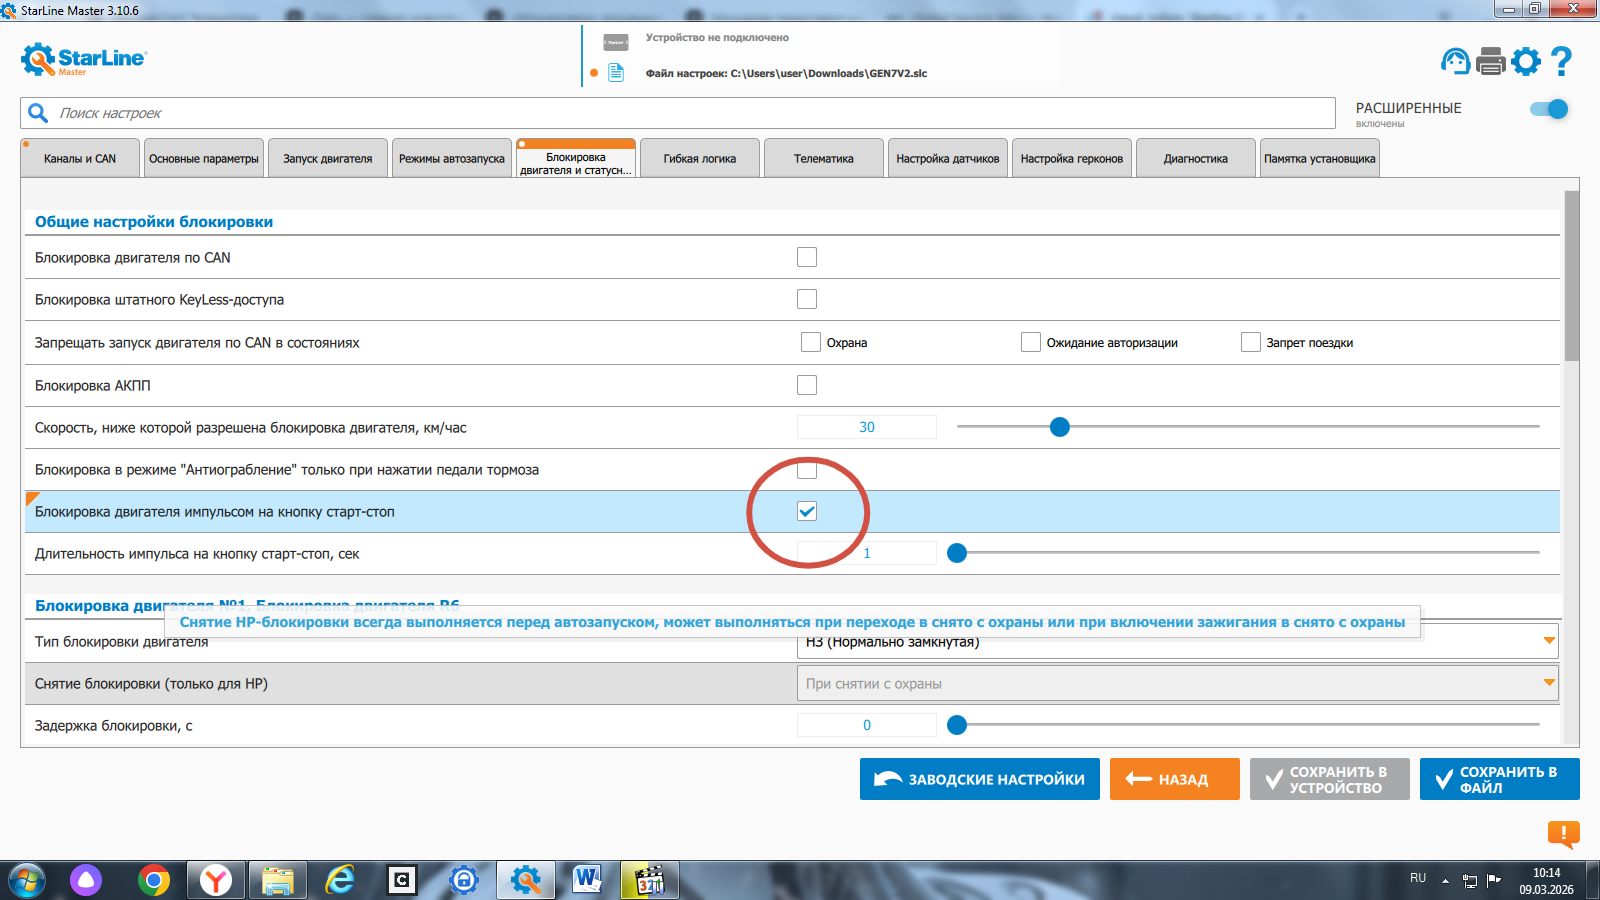Open settings gear icon in header
This screenshot has width=1600, height=900.
coord(1526,62)
